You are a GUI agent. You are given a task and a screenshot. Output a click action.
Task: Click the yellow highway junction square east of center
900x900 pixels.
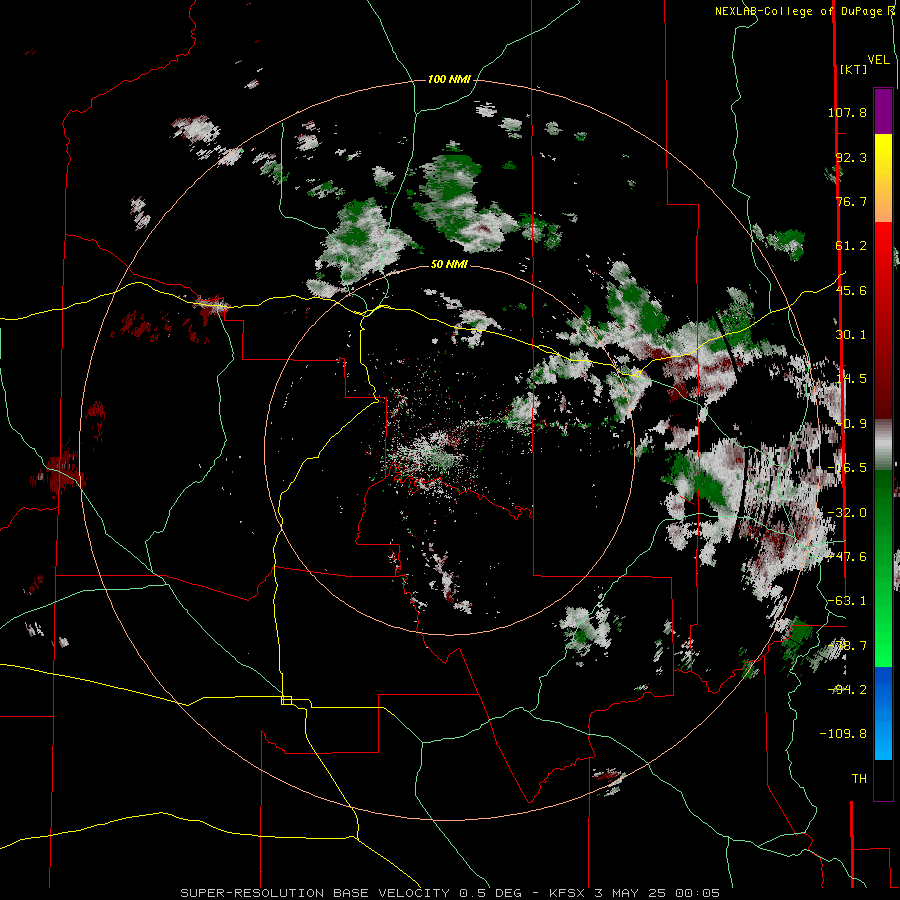point(636,373)
